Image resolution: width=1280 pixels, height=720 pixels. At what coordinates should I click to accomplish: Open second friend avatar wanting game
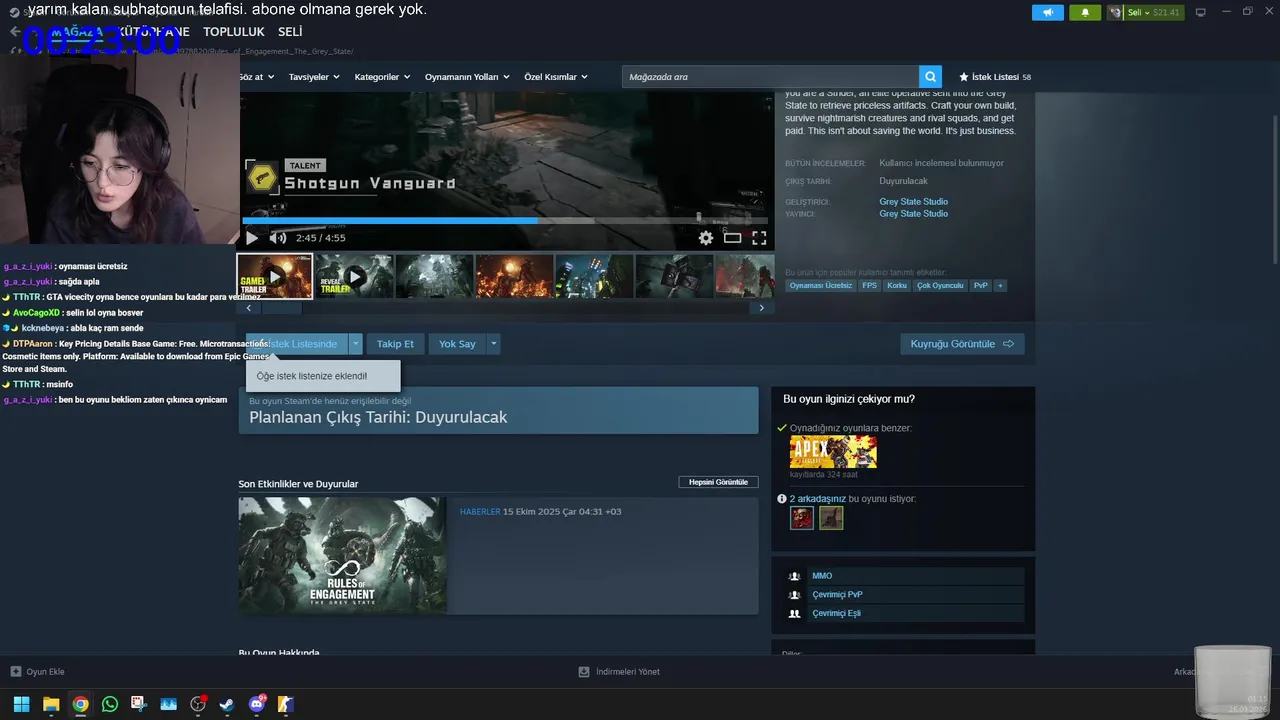pos(831,518)
